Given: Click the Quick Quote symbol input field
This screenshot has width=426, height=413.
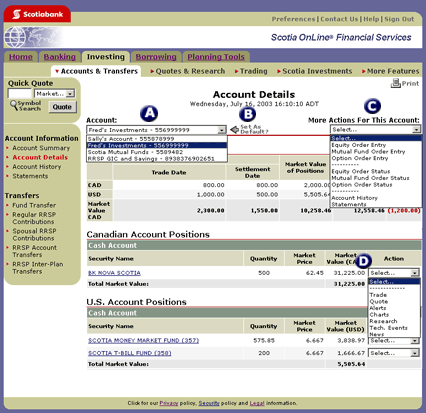Looking at the screenshot, I should click(x=20, y=94).
